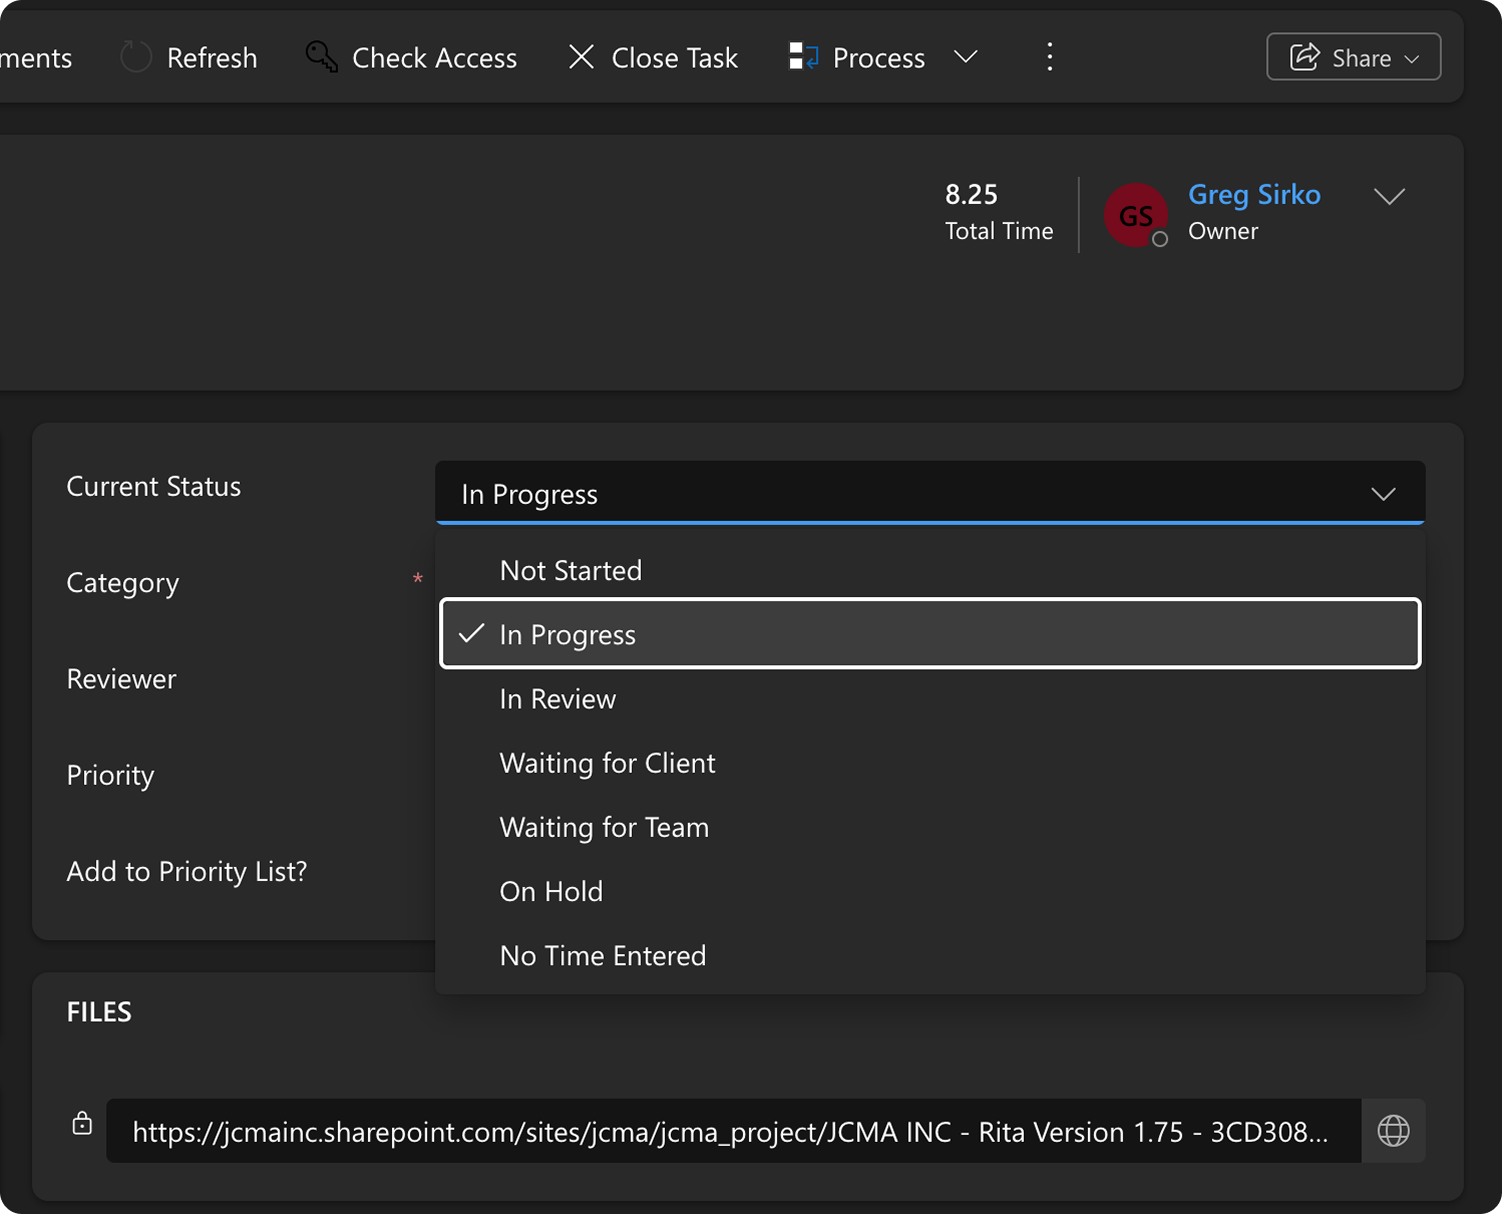This screenshot has width=1502, height=1214.
Task: Click the Process flow icon
Action: tap(803, 57)
